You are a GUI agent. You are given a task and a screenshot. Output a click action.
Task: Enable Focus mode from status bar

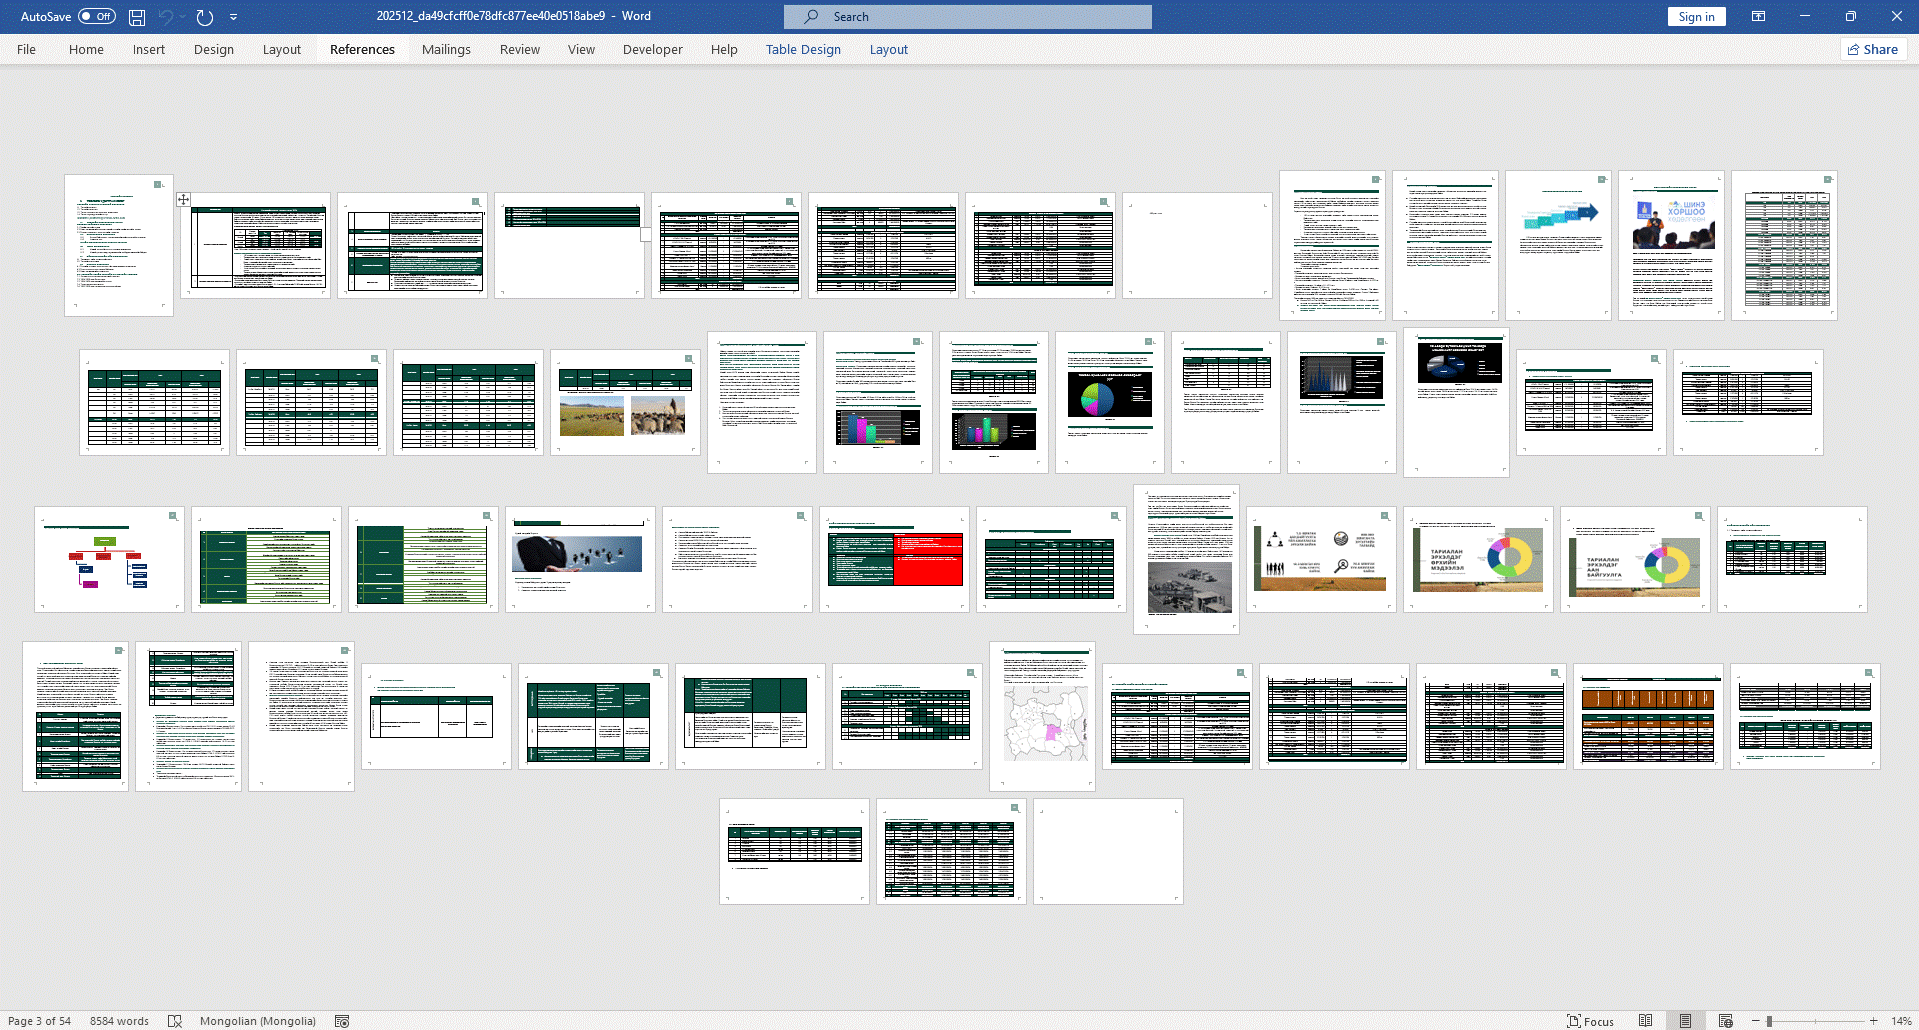(x=1590, y=1021)
